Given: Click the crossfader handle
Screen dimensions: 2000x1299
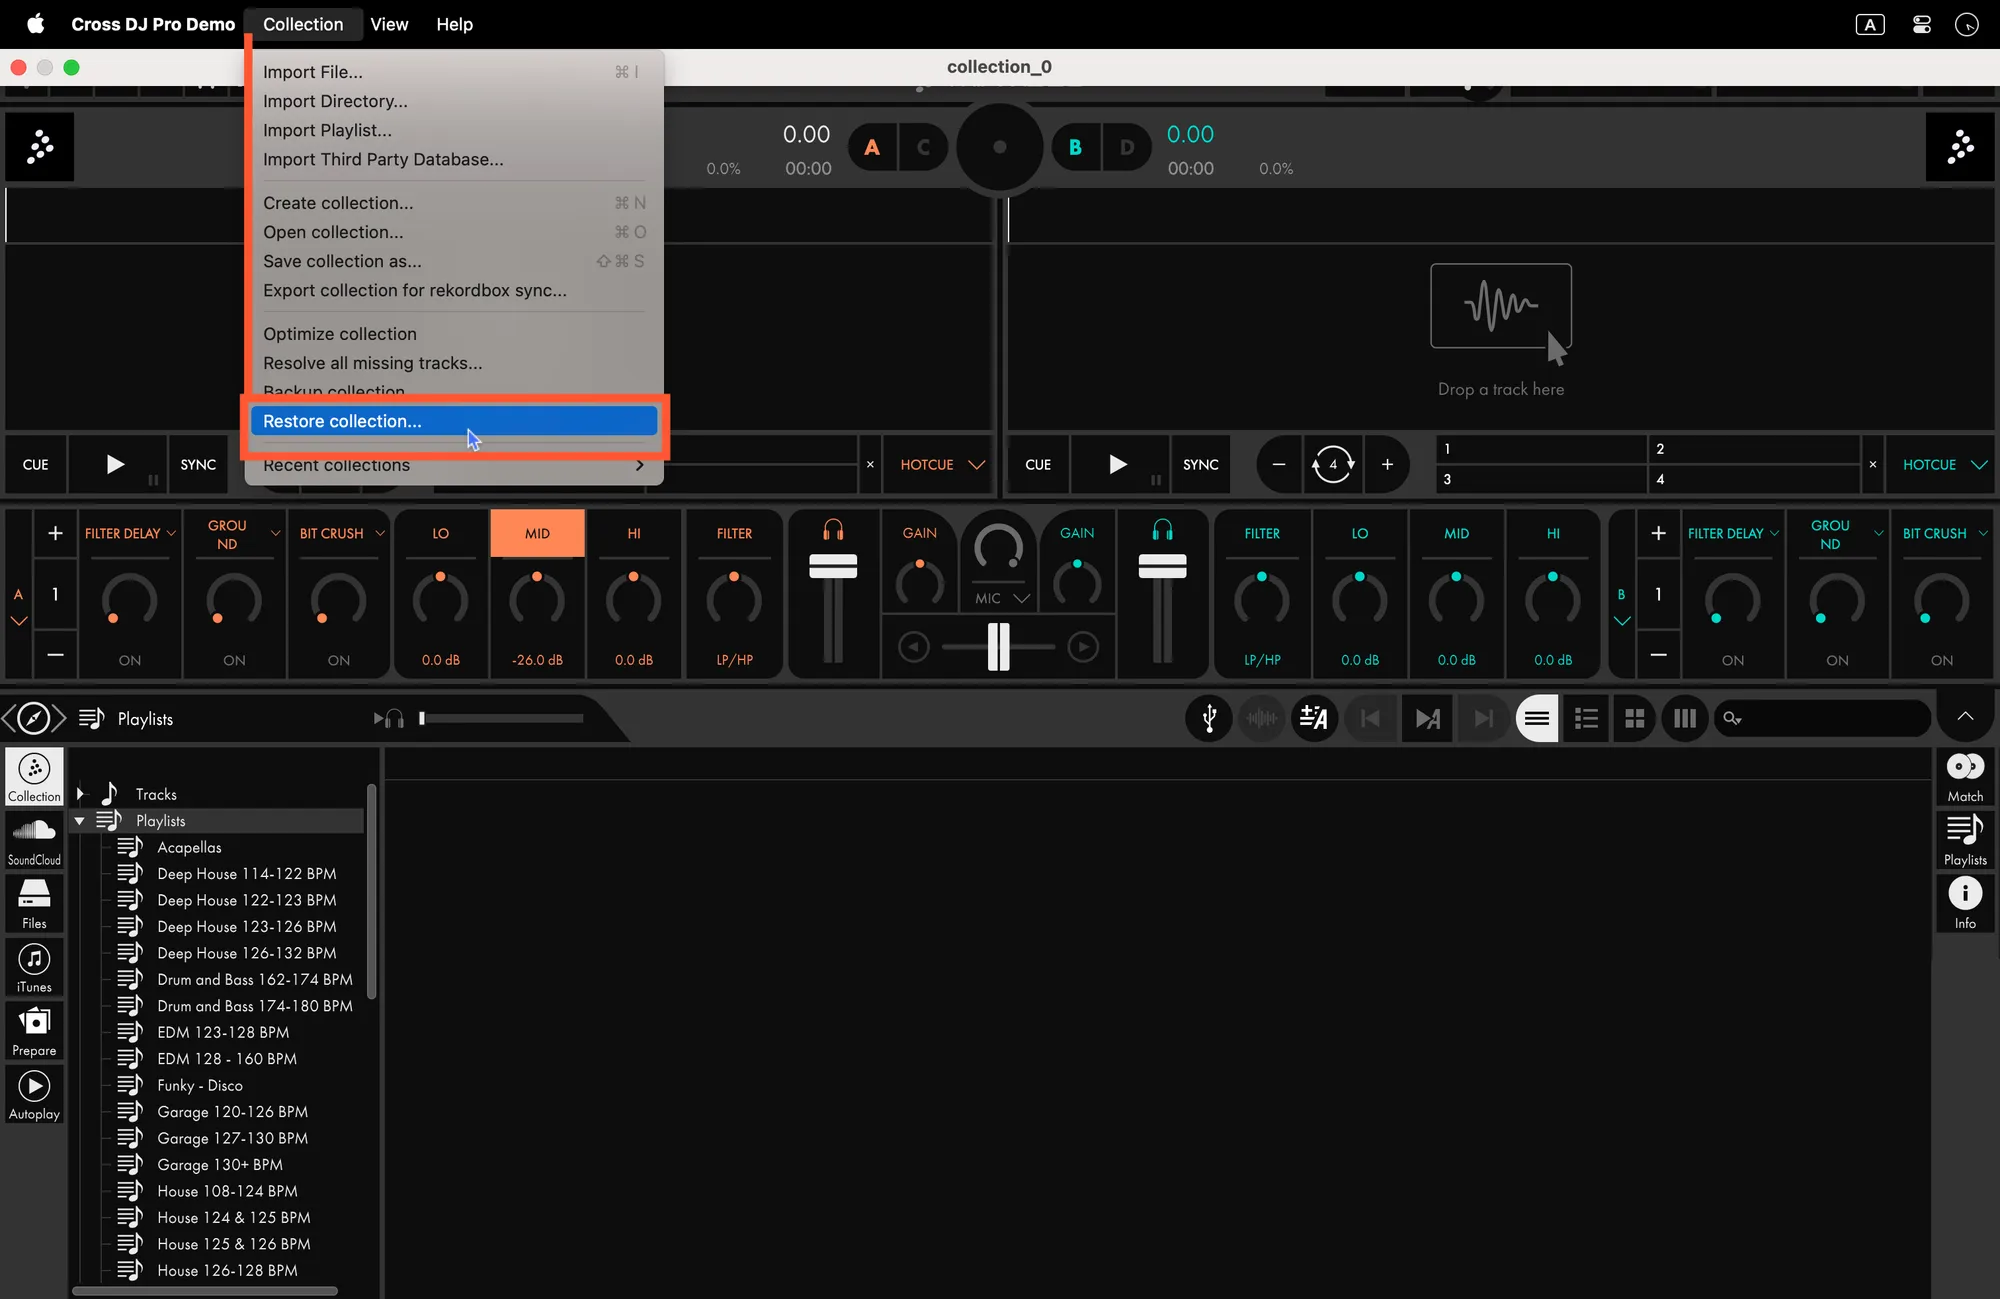Looking at the screenshot, I should click(x=998, y=647).
